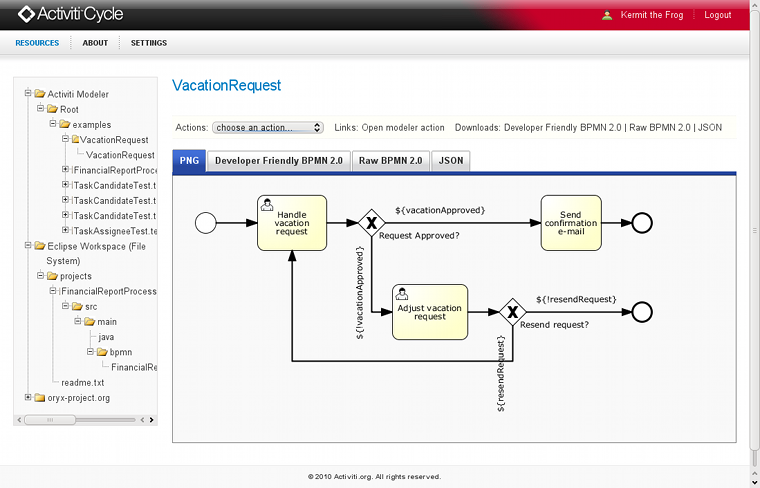Click end event after Resend request gateway

coord(642,312)
